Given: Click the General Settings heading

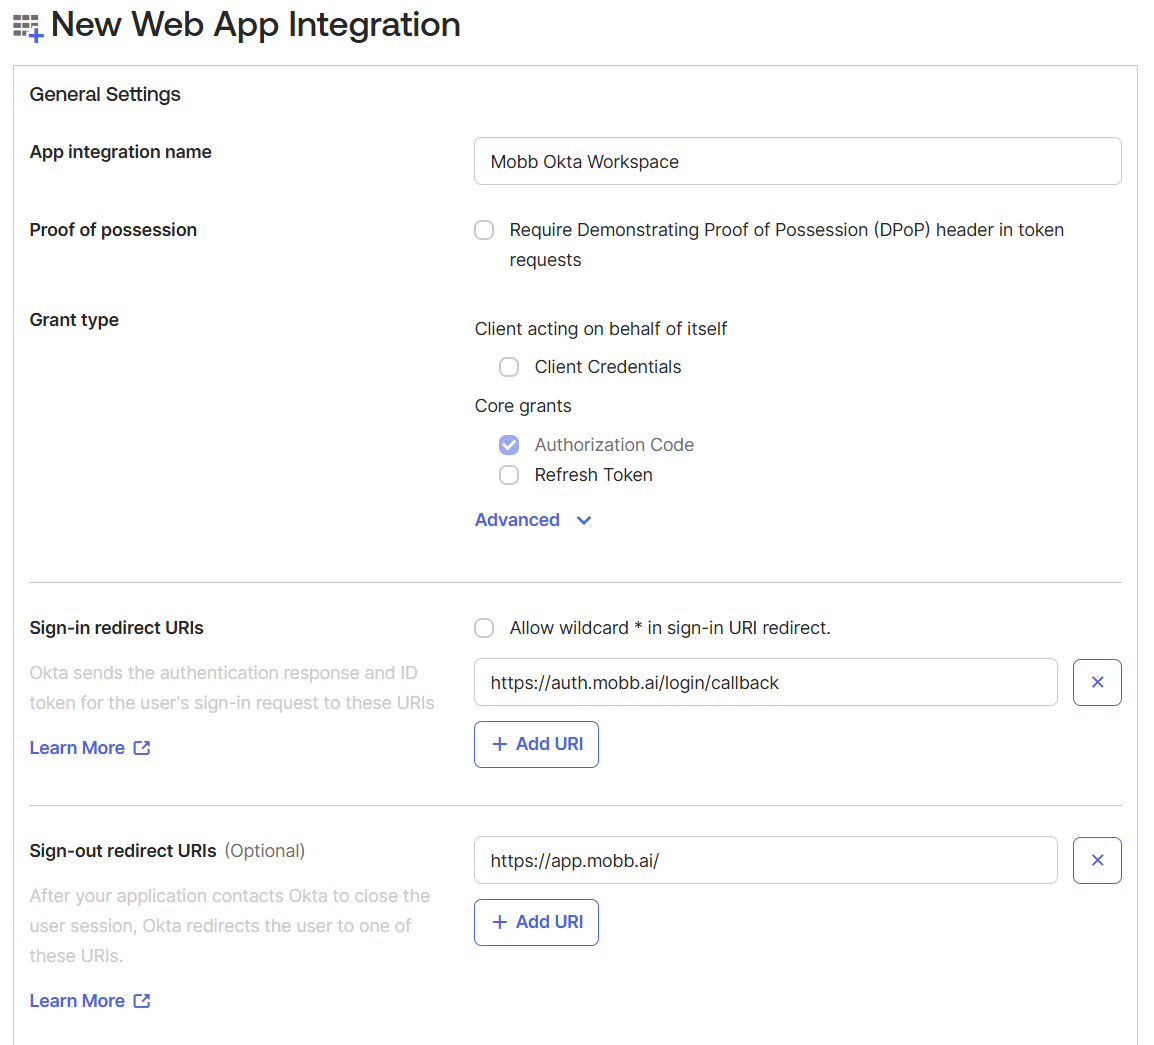Looking at the screenshot, I should tap(105, 94).
